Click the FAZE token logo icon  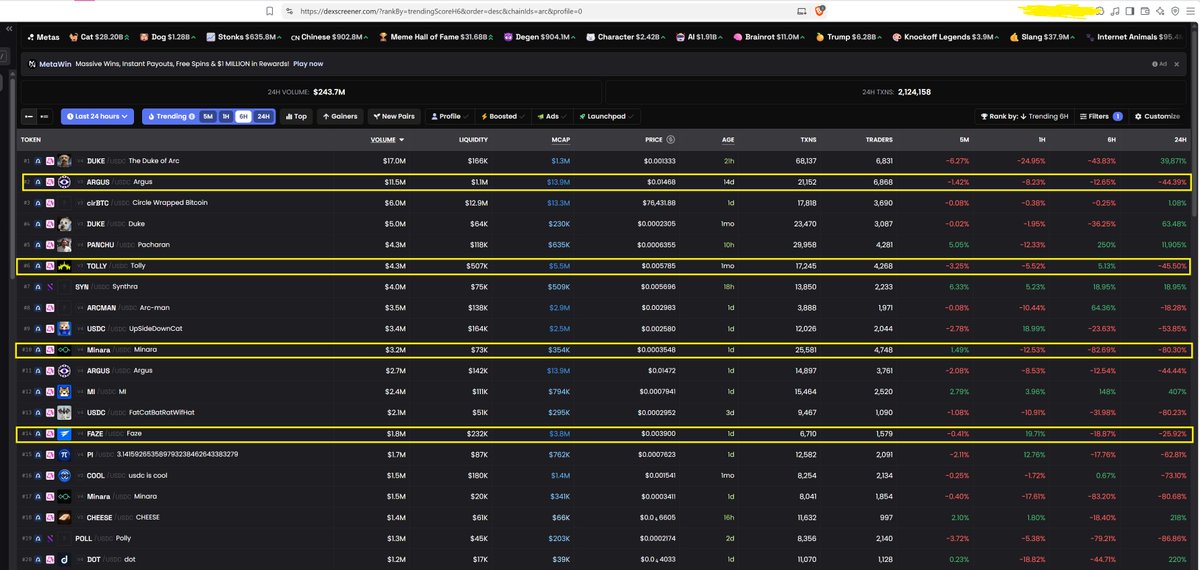pyautogui.click(x=64, y=433)
